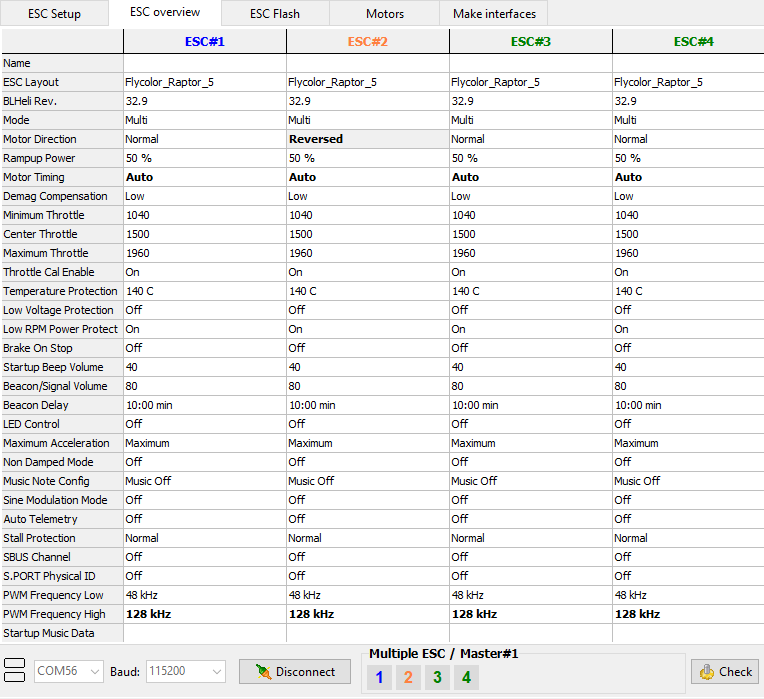Select the ESC#2 column header
This screenshot has height=699, width=764.
point(368,41)
